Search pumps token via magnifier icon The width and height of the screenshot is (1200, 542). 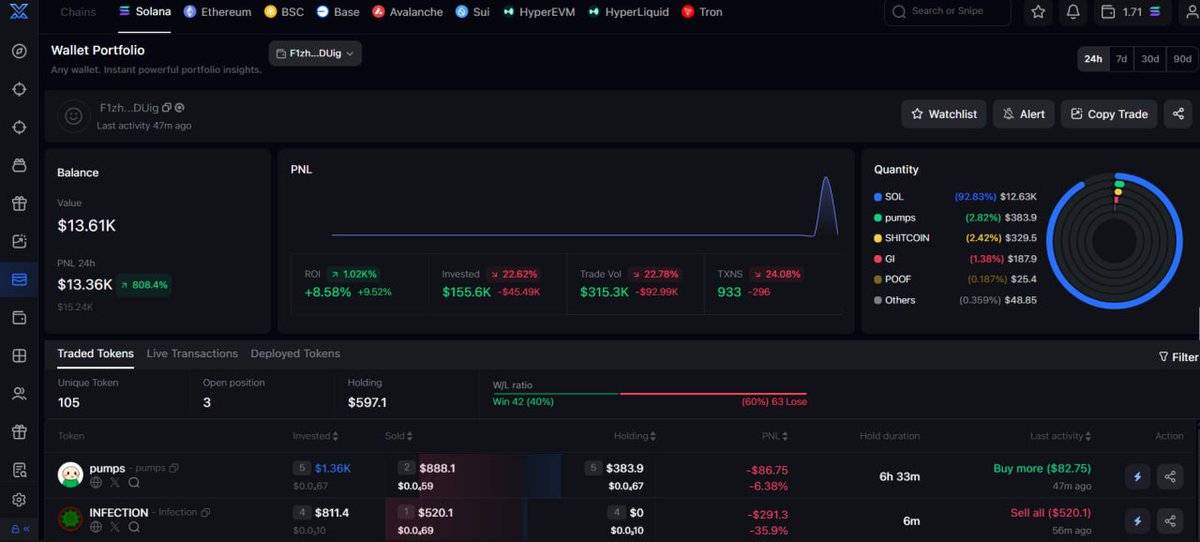coord(134,482)
